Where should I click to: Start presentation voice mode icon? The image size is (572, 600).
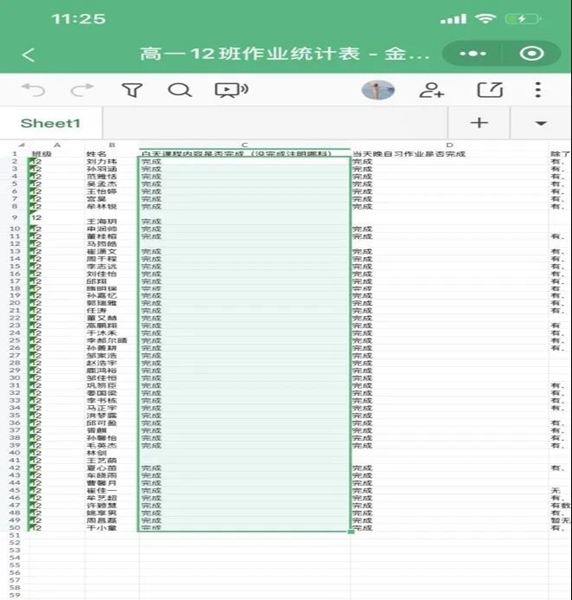point(231,90)
